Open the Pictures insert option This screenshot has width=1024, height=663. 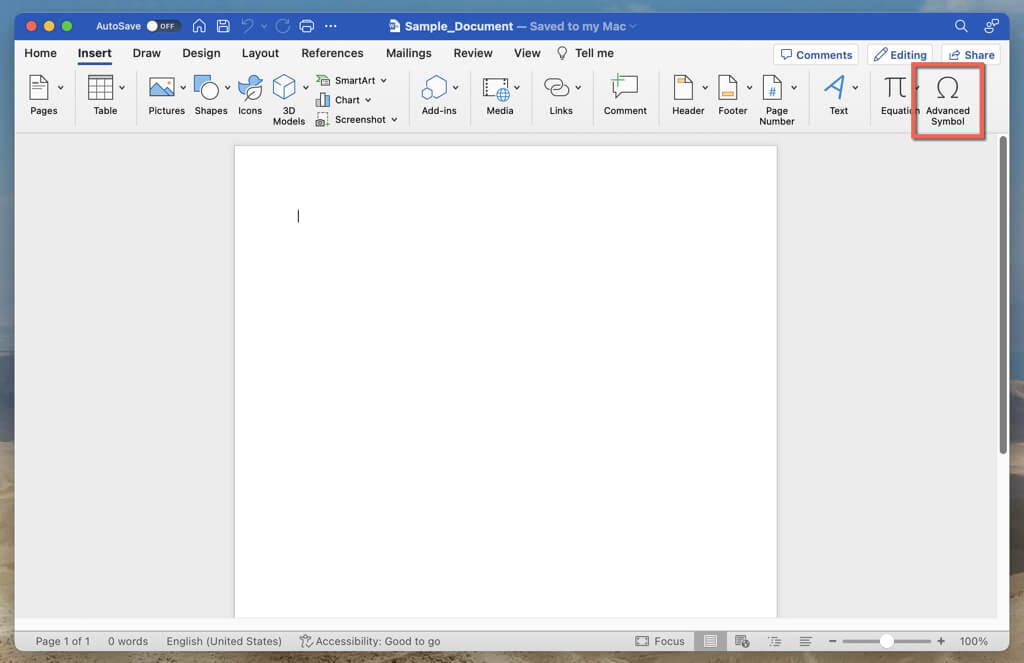point(166,95)
